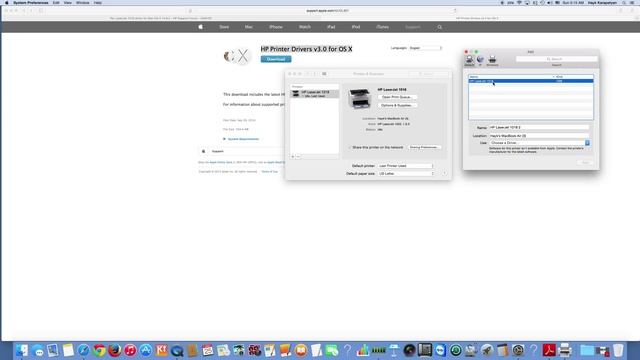
Task: Open the Window menu
Action: (82, 3)
